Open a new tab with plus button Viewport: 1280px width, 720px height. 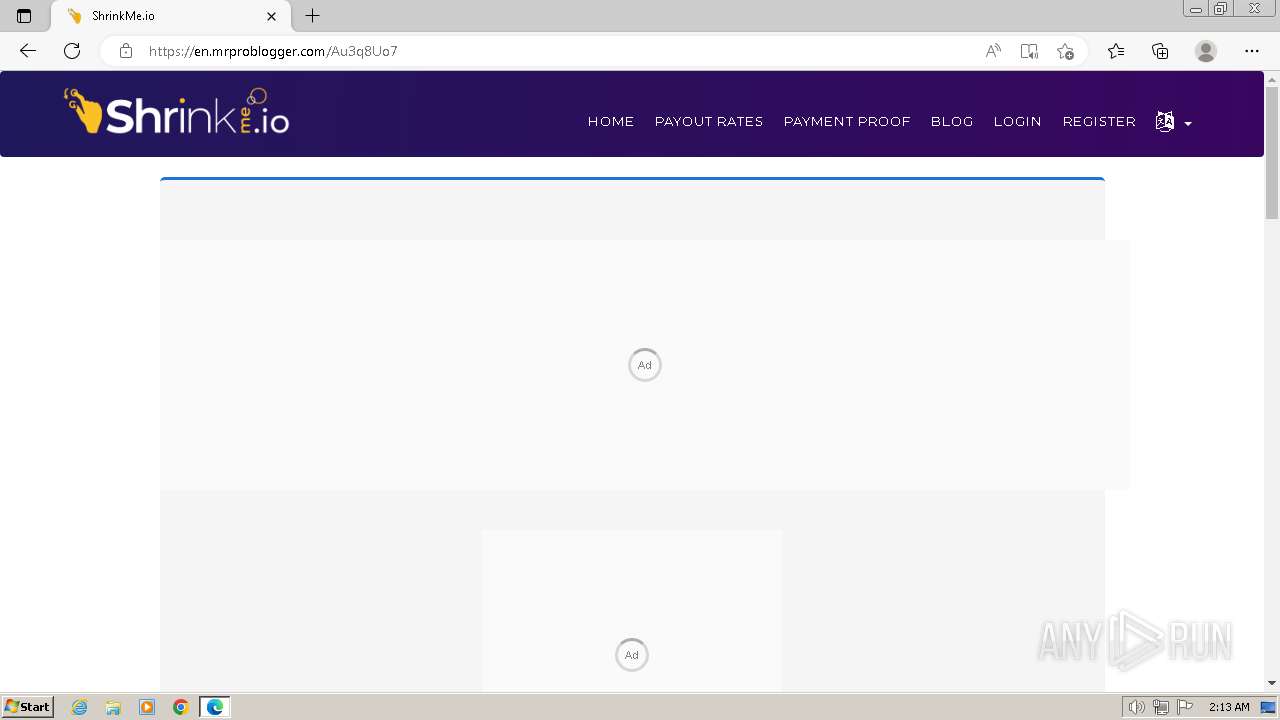tap(312, 16)
